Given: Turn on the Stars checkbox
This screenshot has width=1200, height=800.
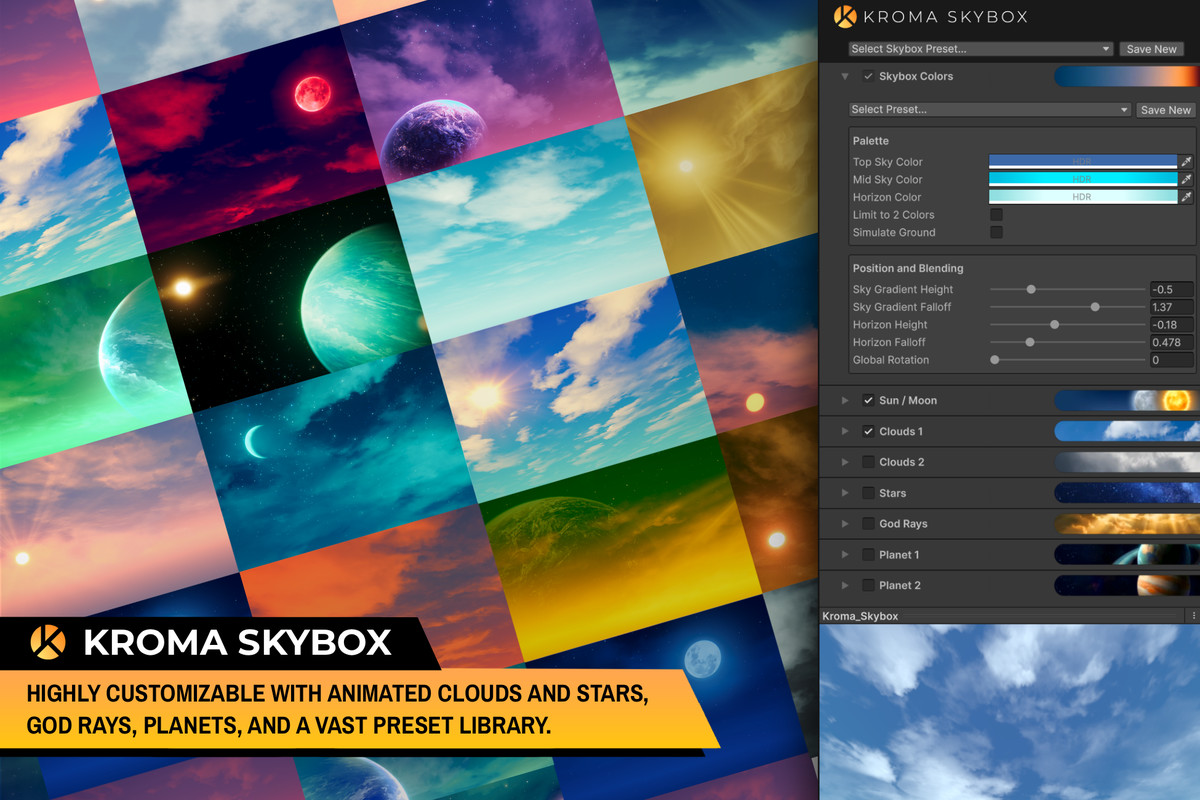Looking at the screenshot, I should click(868, 493).
